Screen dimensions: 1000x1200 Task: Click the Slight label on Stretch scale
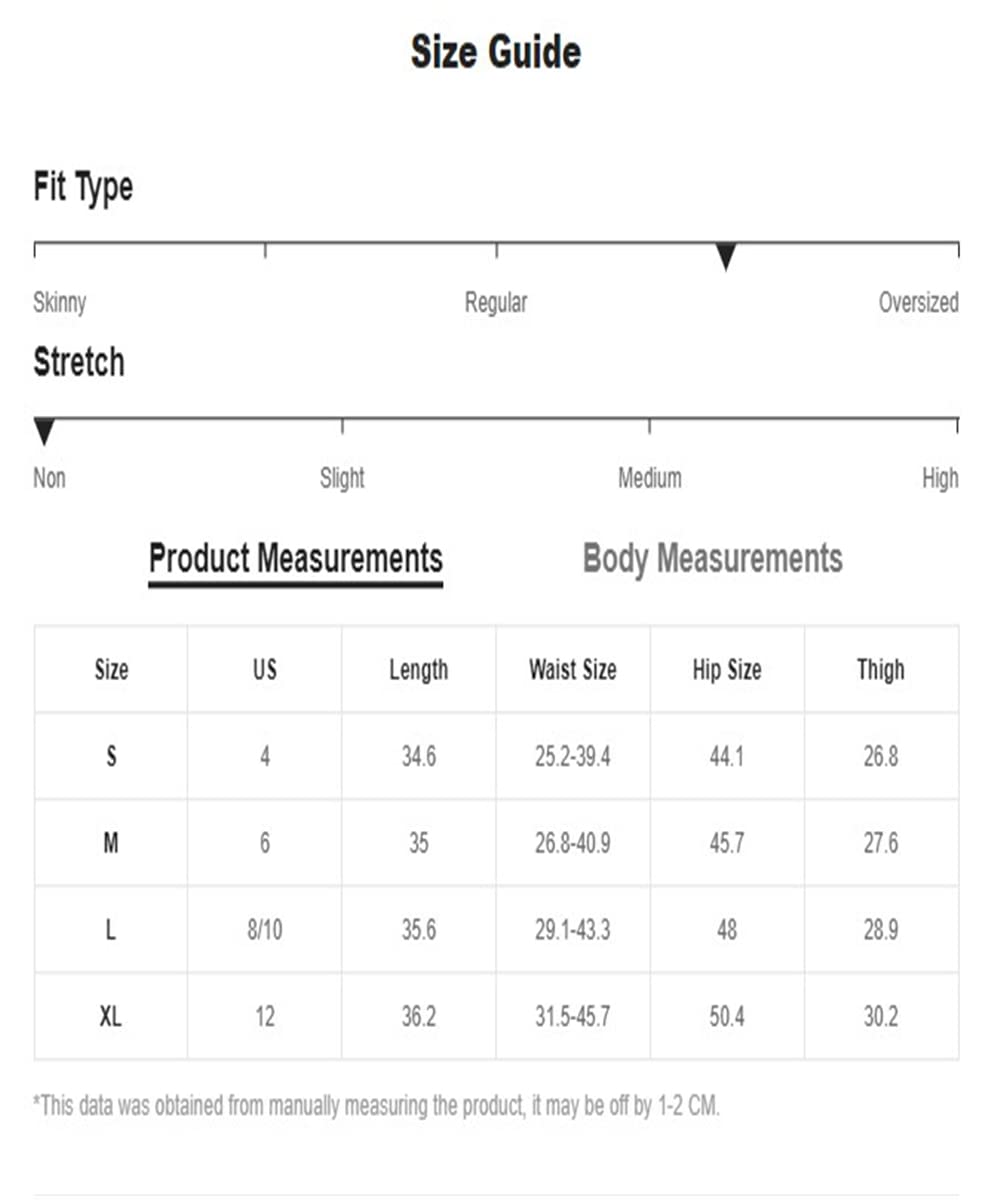pyautogui.click(x=342, y=478)
